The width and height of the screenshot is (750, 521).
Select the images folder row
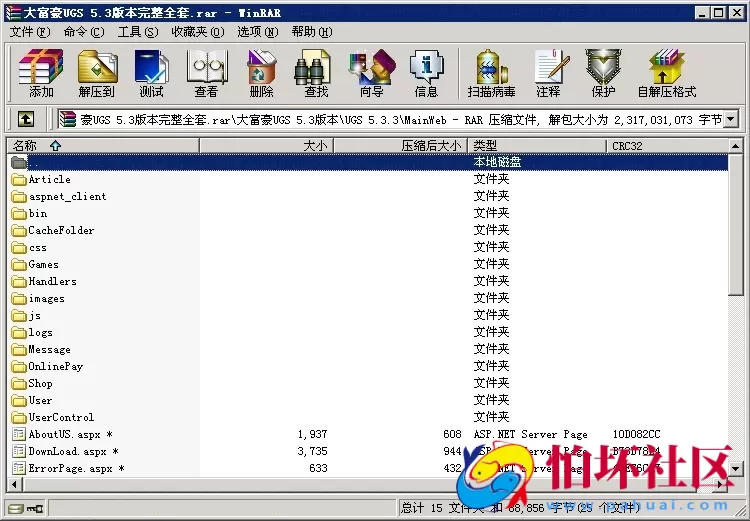[x=368, y=299]
